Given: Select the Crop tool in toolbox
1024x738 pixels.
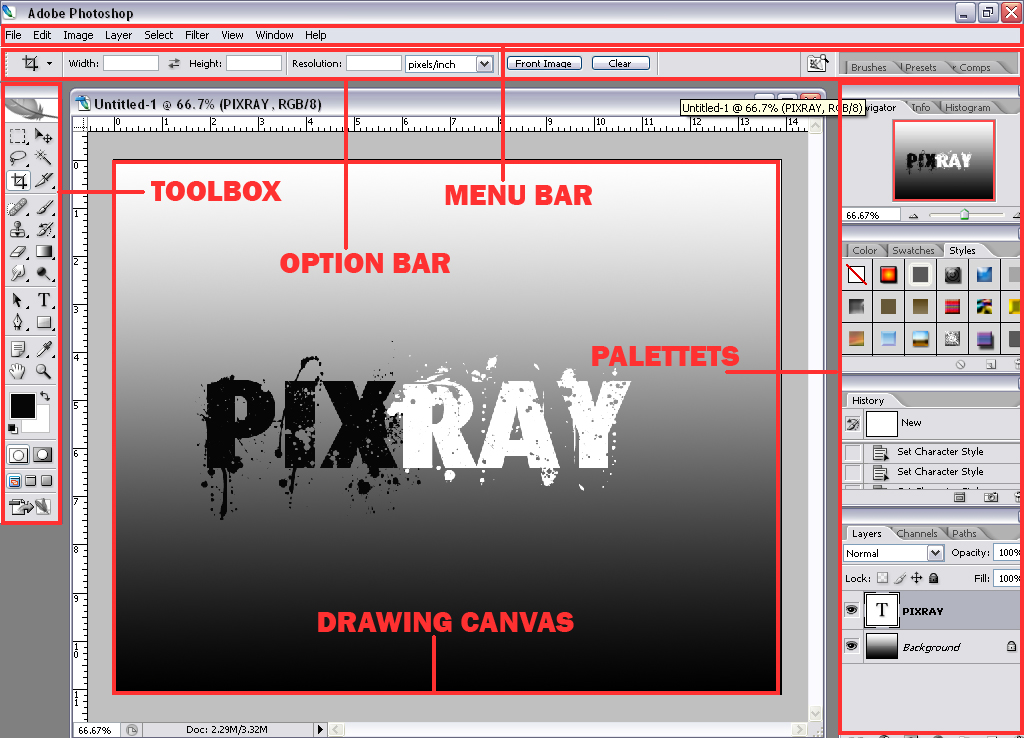Looking at the screenshot, I should [19, 180].
